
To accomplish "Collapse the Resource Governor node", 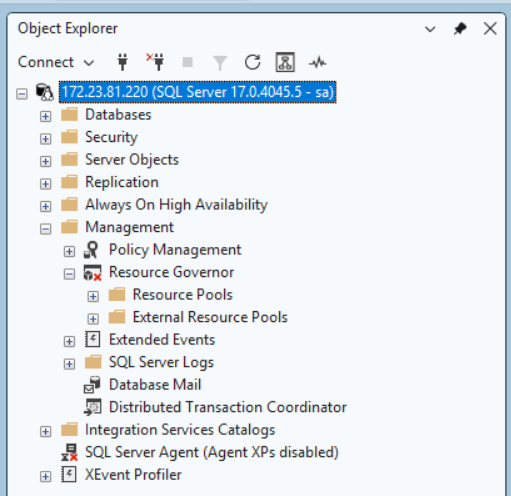I will pos(69,274).
